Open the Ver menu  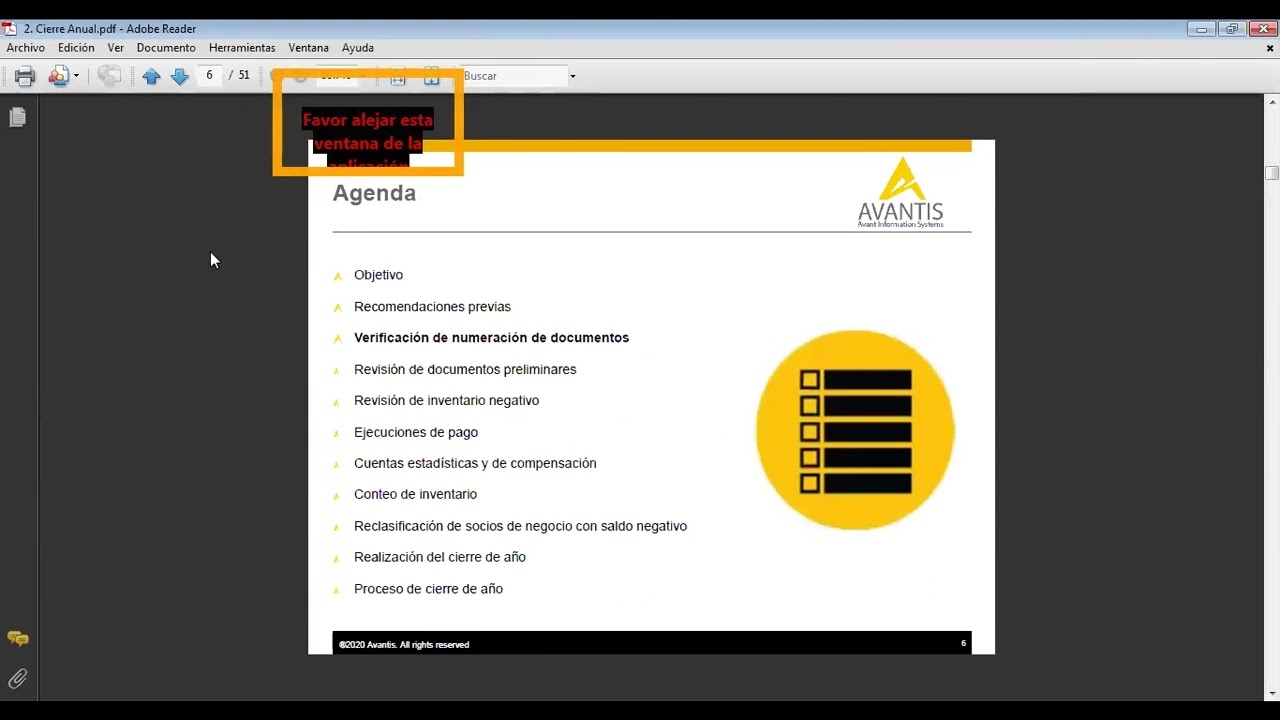tap(116, 47)
